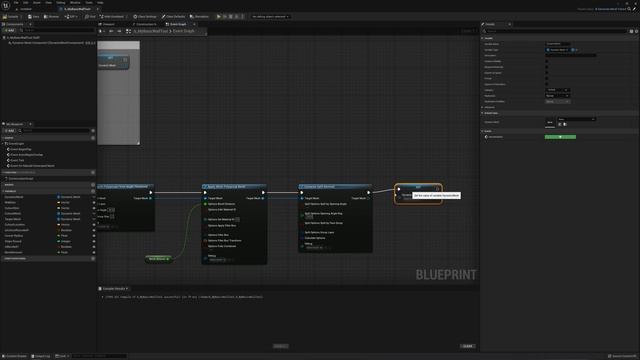
Task: Save the blueprint with Save button
Action: pyautogui.click(x=33, y=17)
